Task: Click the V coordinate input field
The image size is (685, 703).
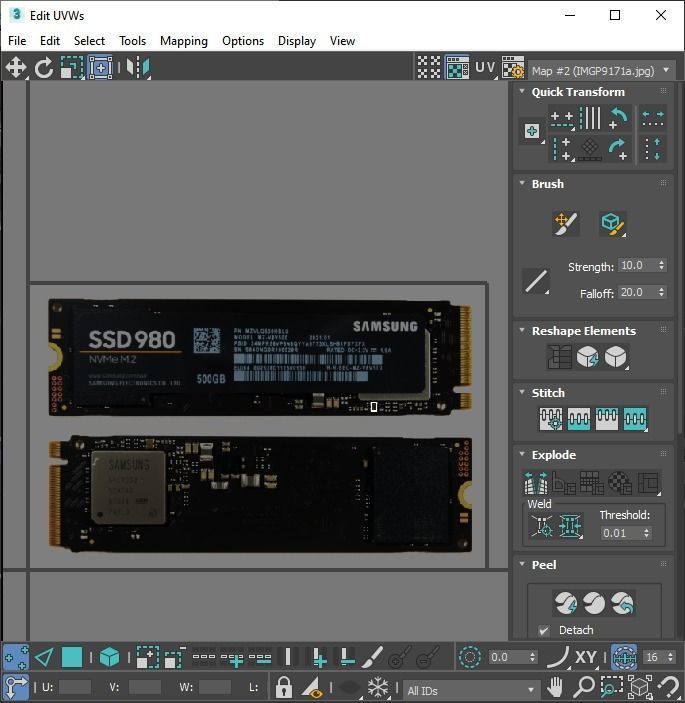Action: point(144,687)
